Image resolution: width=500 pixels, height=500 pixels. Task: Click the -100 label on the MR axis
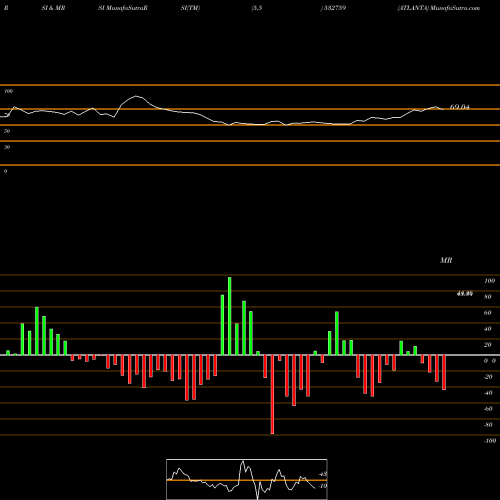[490, 441]
